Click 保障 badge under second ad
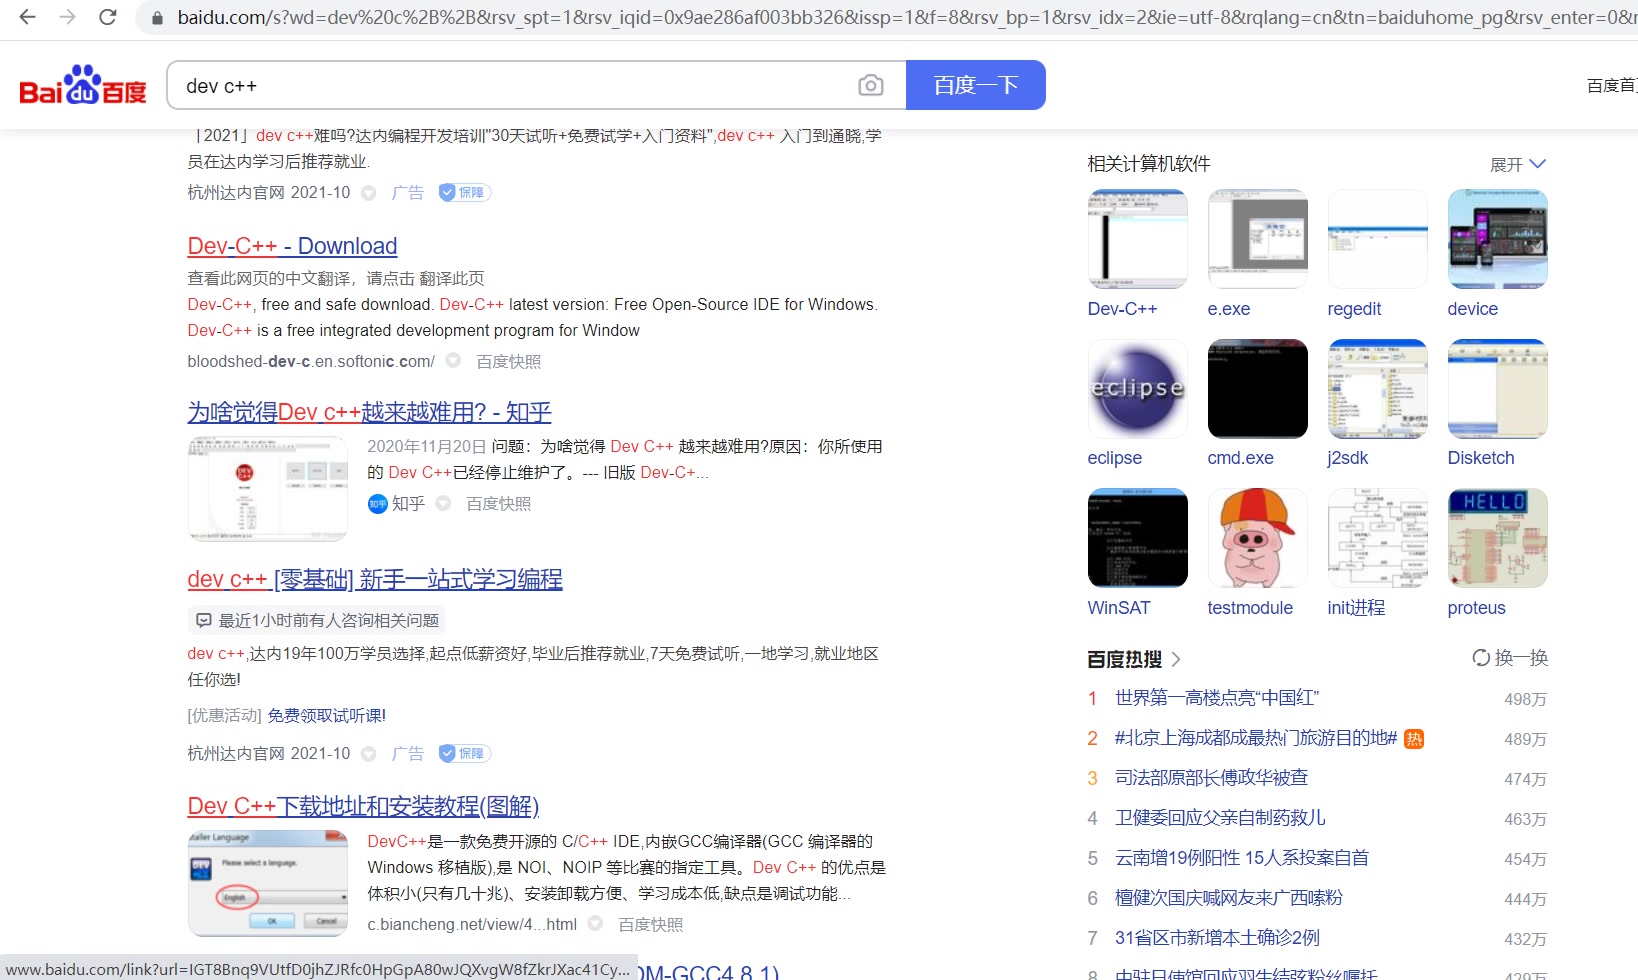This screenshot has width=1638, height=980. click(465, 754)
